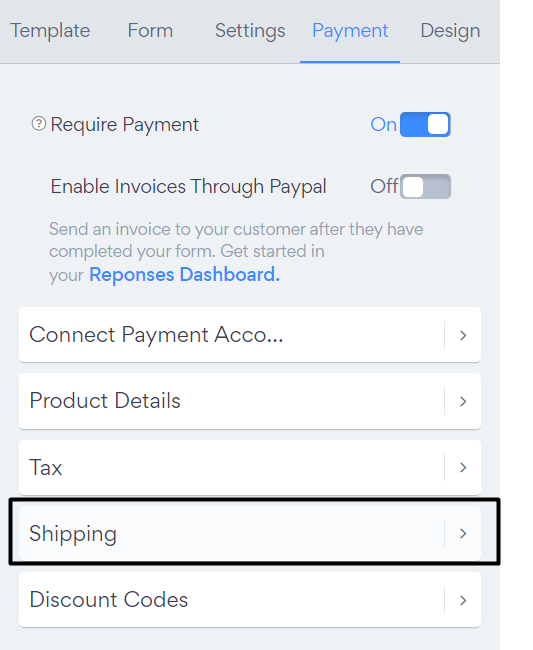Switch to the Template tab
Viewport: 533px width, 650px height.
tap(50, 31)
